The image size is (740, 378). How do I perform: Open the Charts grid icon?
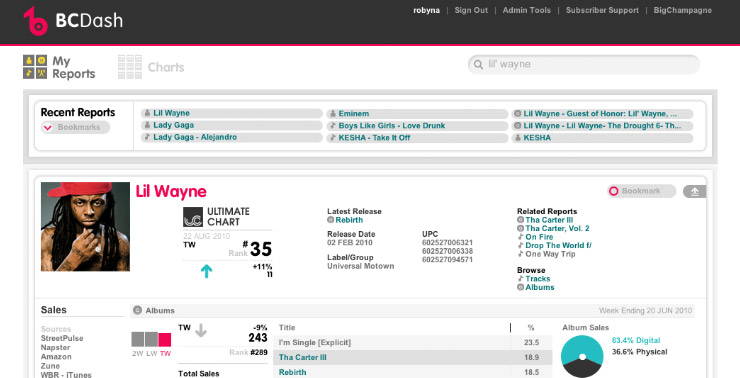click(x=130, y=67)
